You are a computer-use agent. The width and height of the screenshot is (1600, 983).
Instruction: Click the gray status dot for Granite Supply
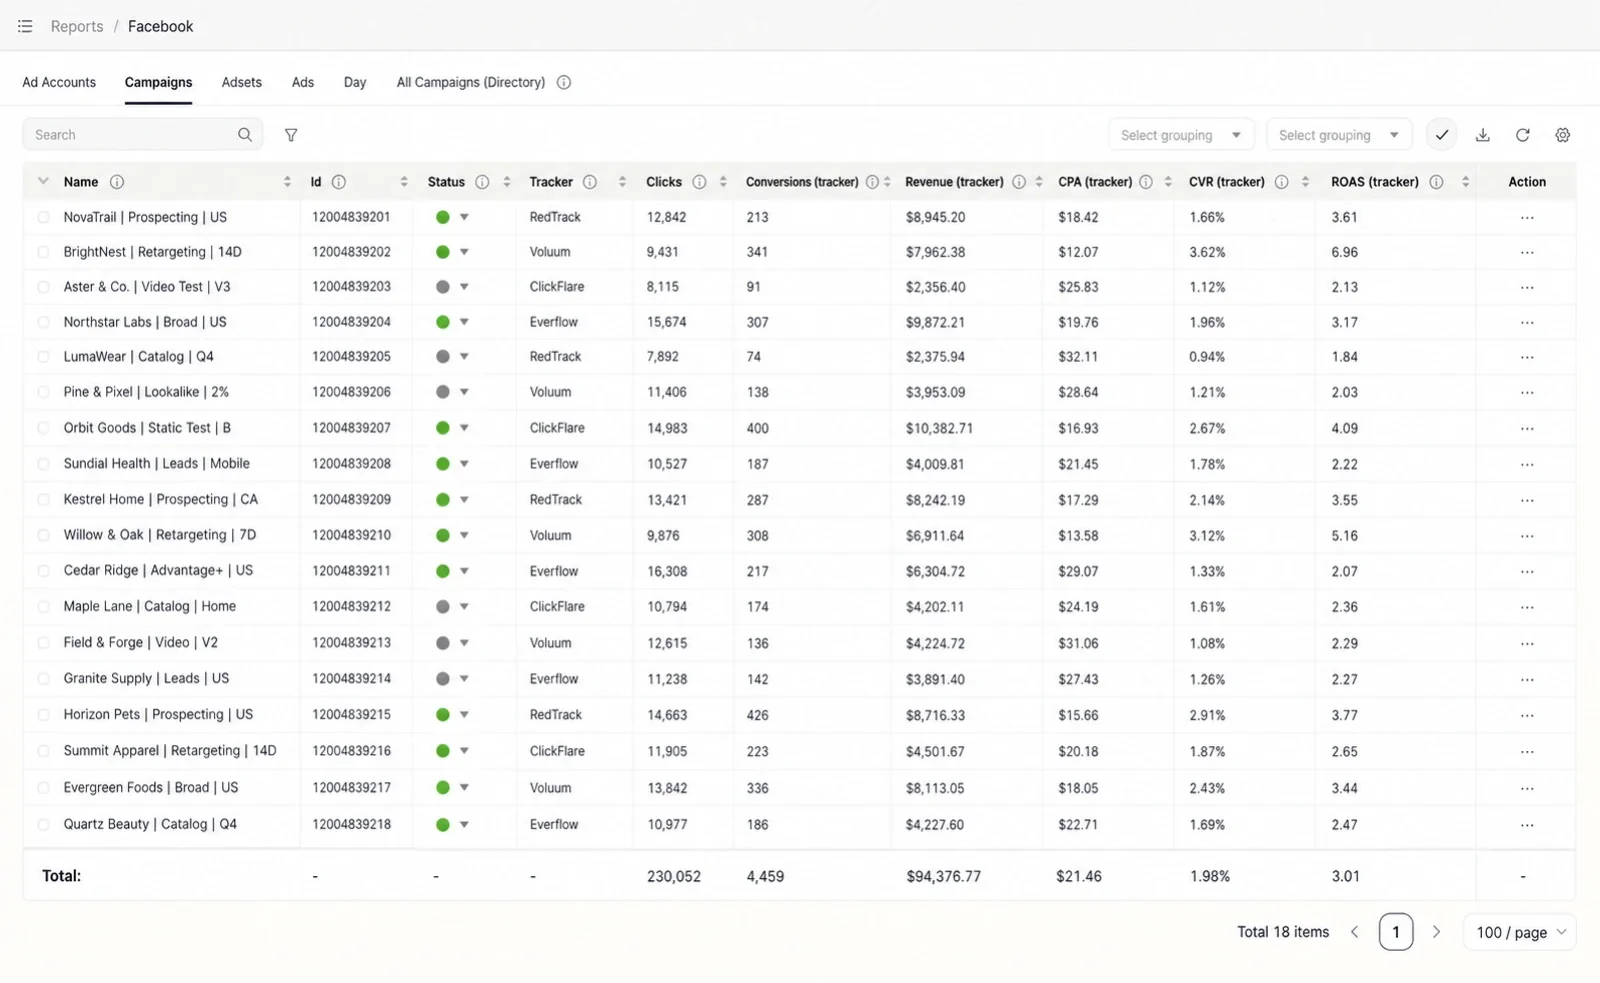[442, 679]
